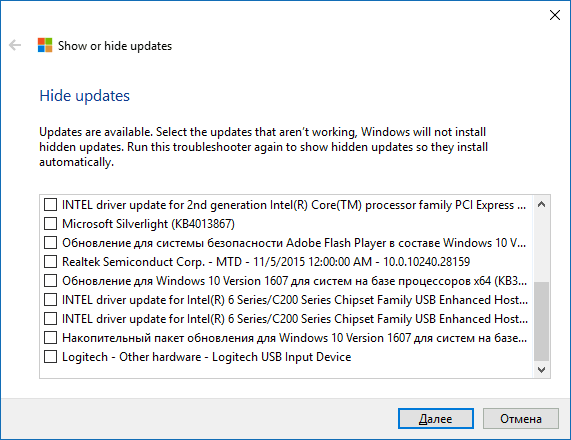This screenshot has height=440, width=571.
Task: Click the Microsoft logo beside the title
Action: click(x=45, y=45)
